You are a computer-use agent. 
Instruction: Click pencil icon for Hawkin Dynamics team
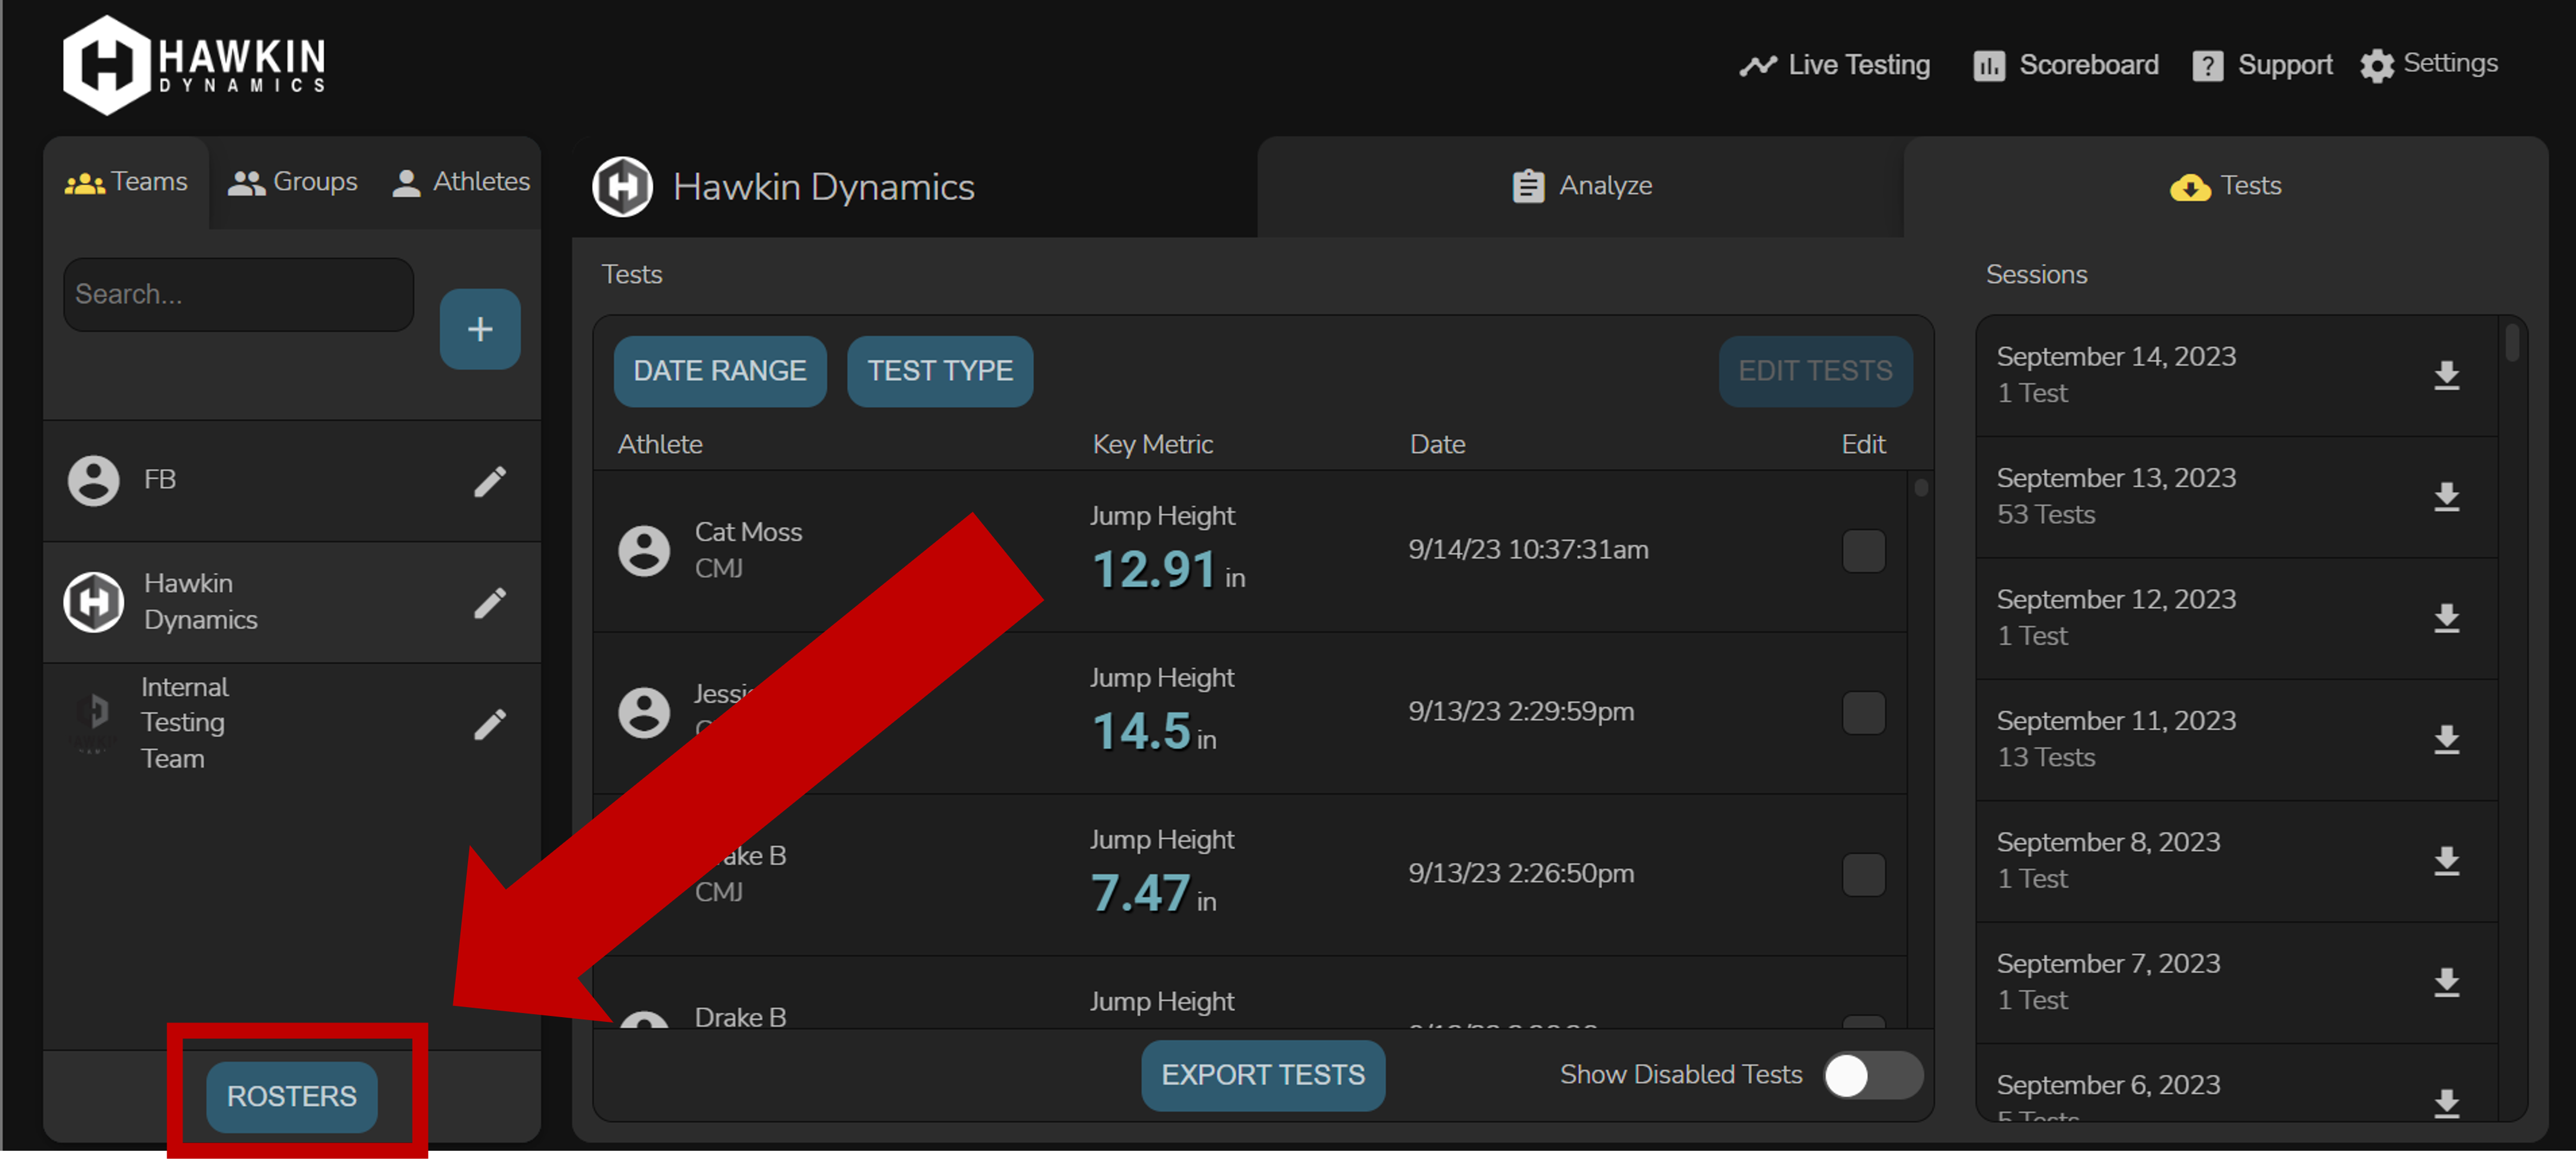point(489,602)
